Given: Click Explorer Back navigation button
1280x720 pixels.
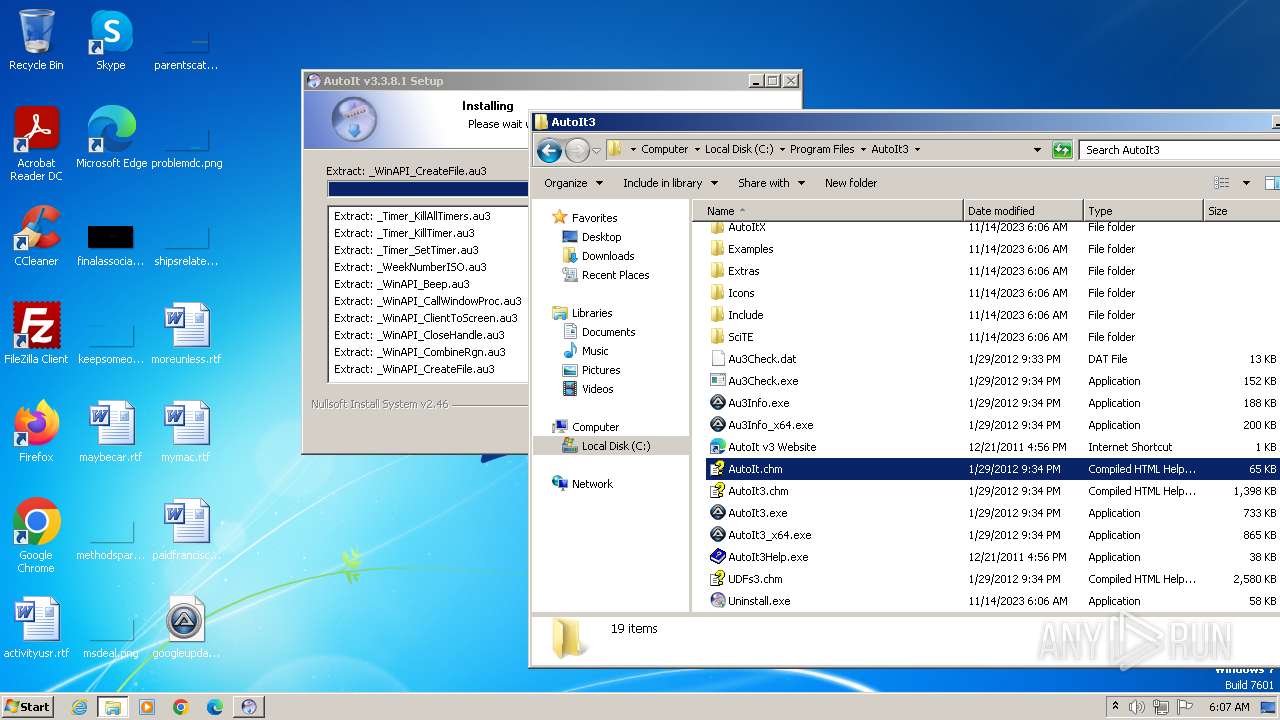Looking at the screenshot, I should [549, 150].
